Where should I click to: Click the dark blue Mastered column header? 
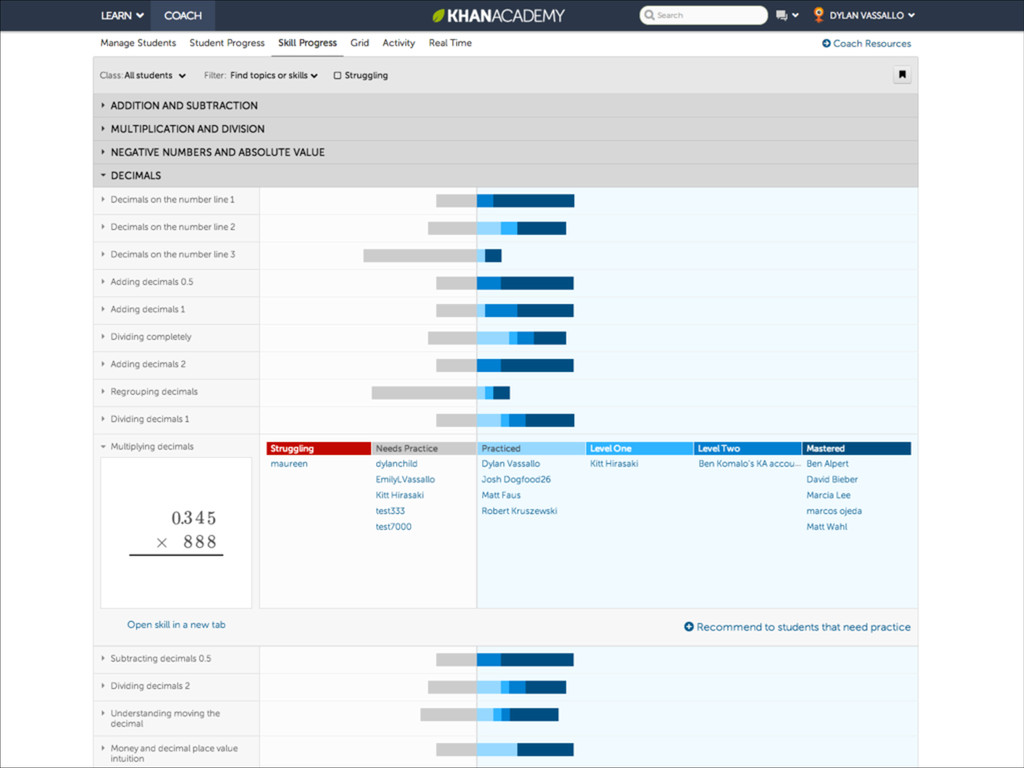[856, 449]
